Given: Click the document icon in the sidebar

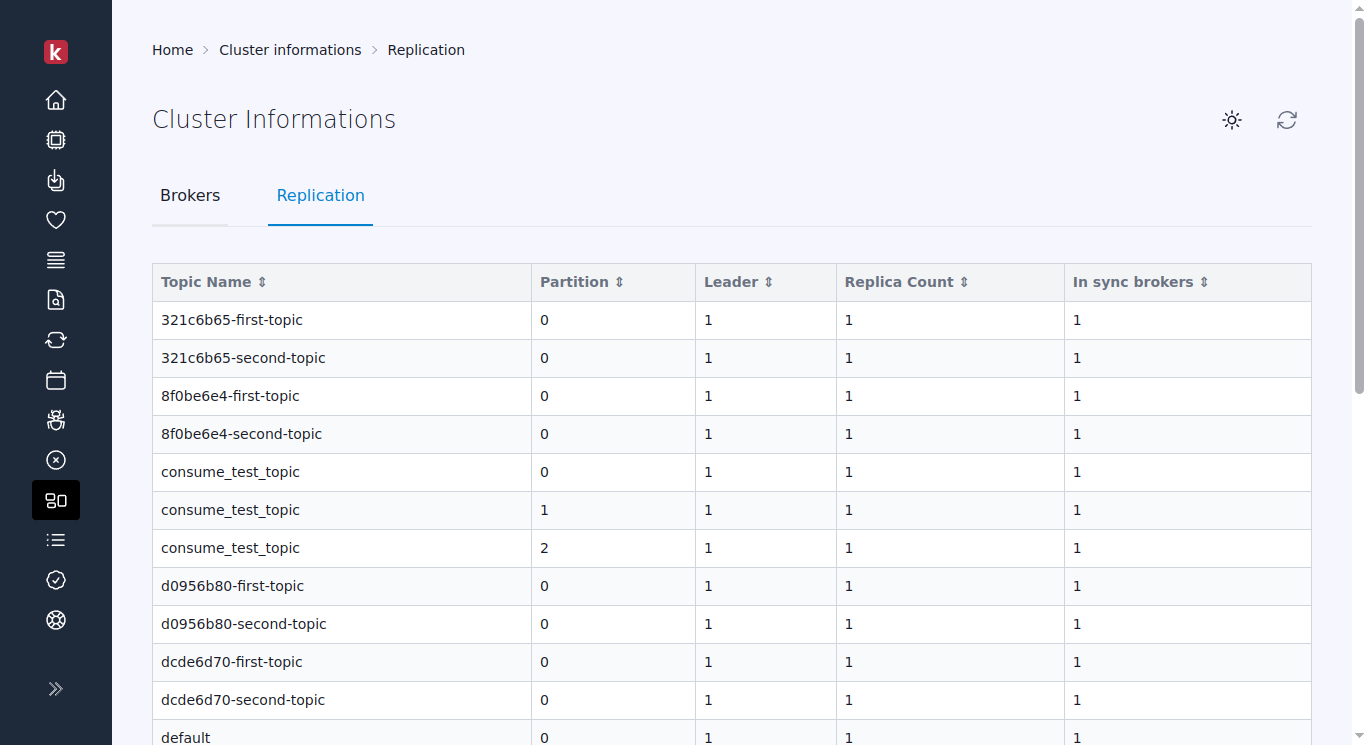Looking at the screenshot, I should 56,300.
